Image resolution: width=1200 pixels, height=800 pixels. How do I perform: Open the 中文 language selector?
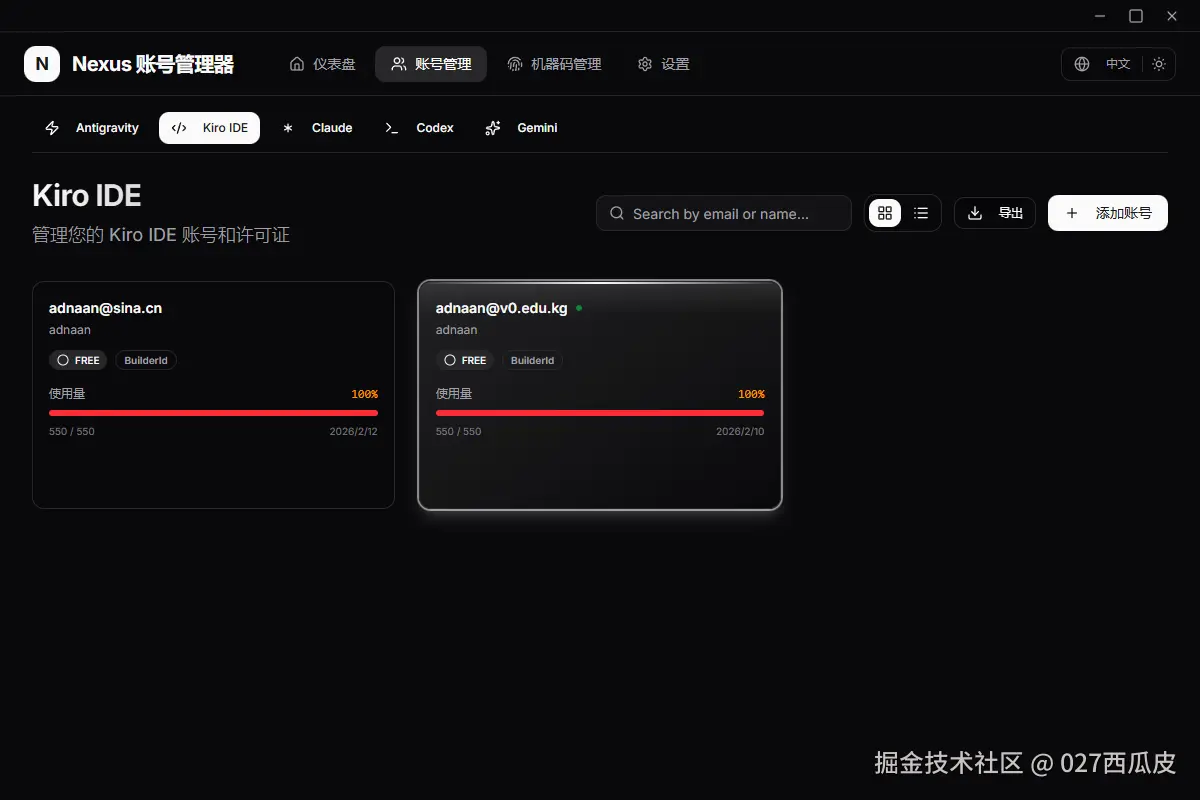[x=1117, y=64]
